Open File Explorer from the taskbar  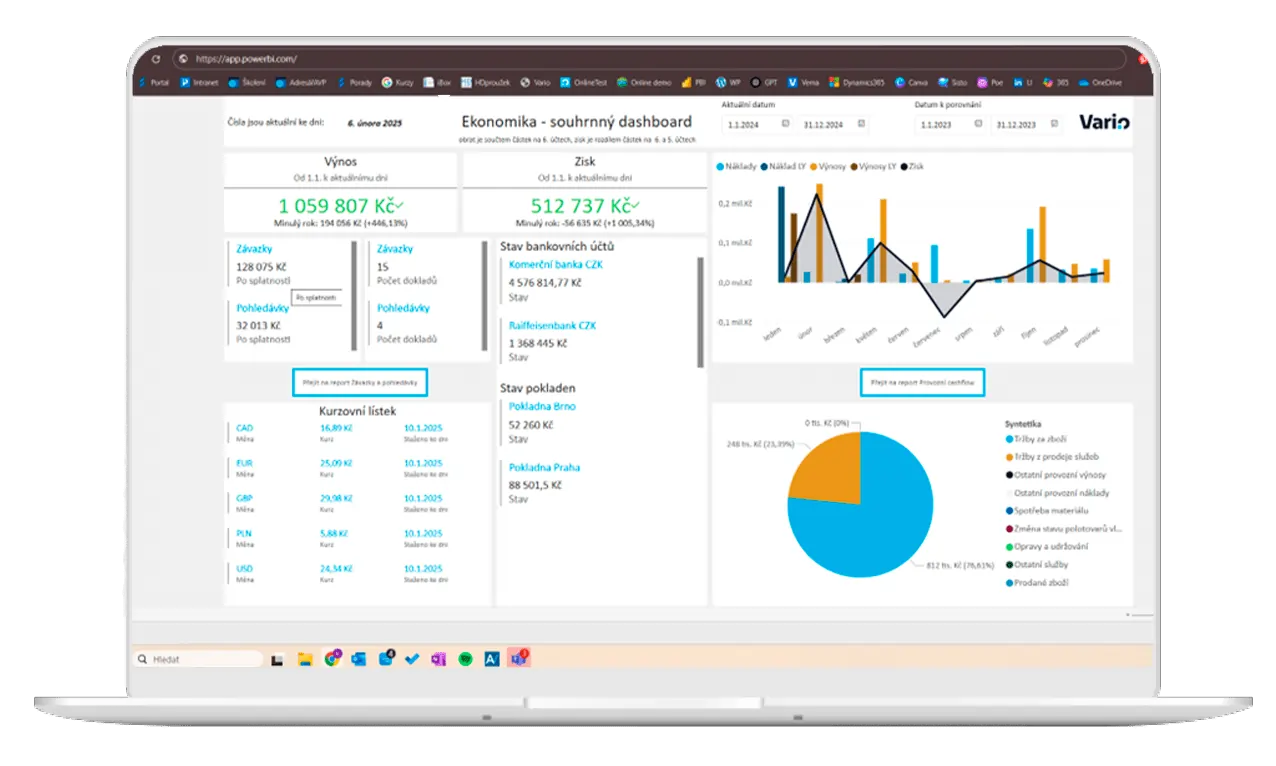(305, 659)
